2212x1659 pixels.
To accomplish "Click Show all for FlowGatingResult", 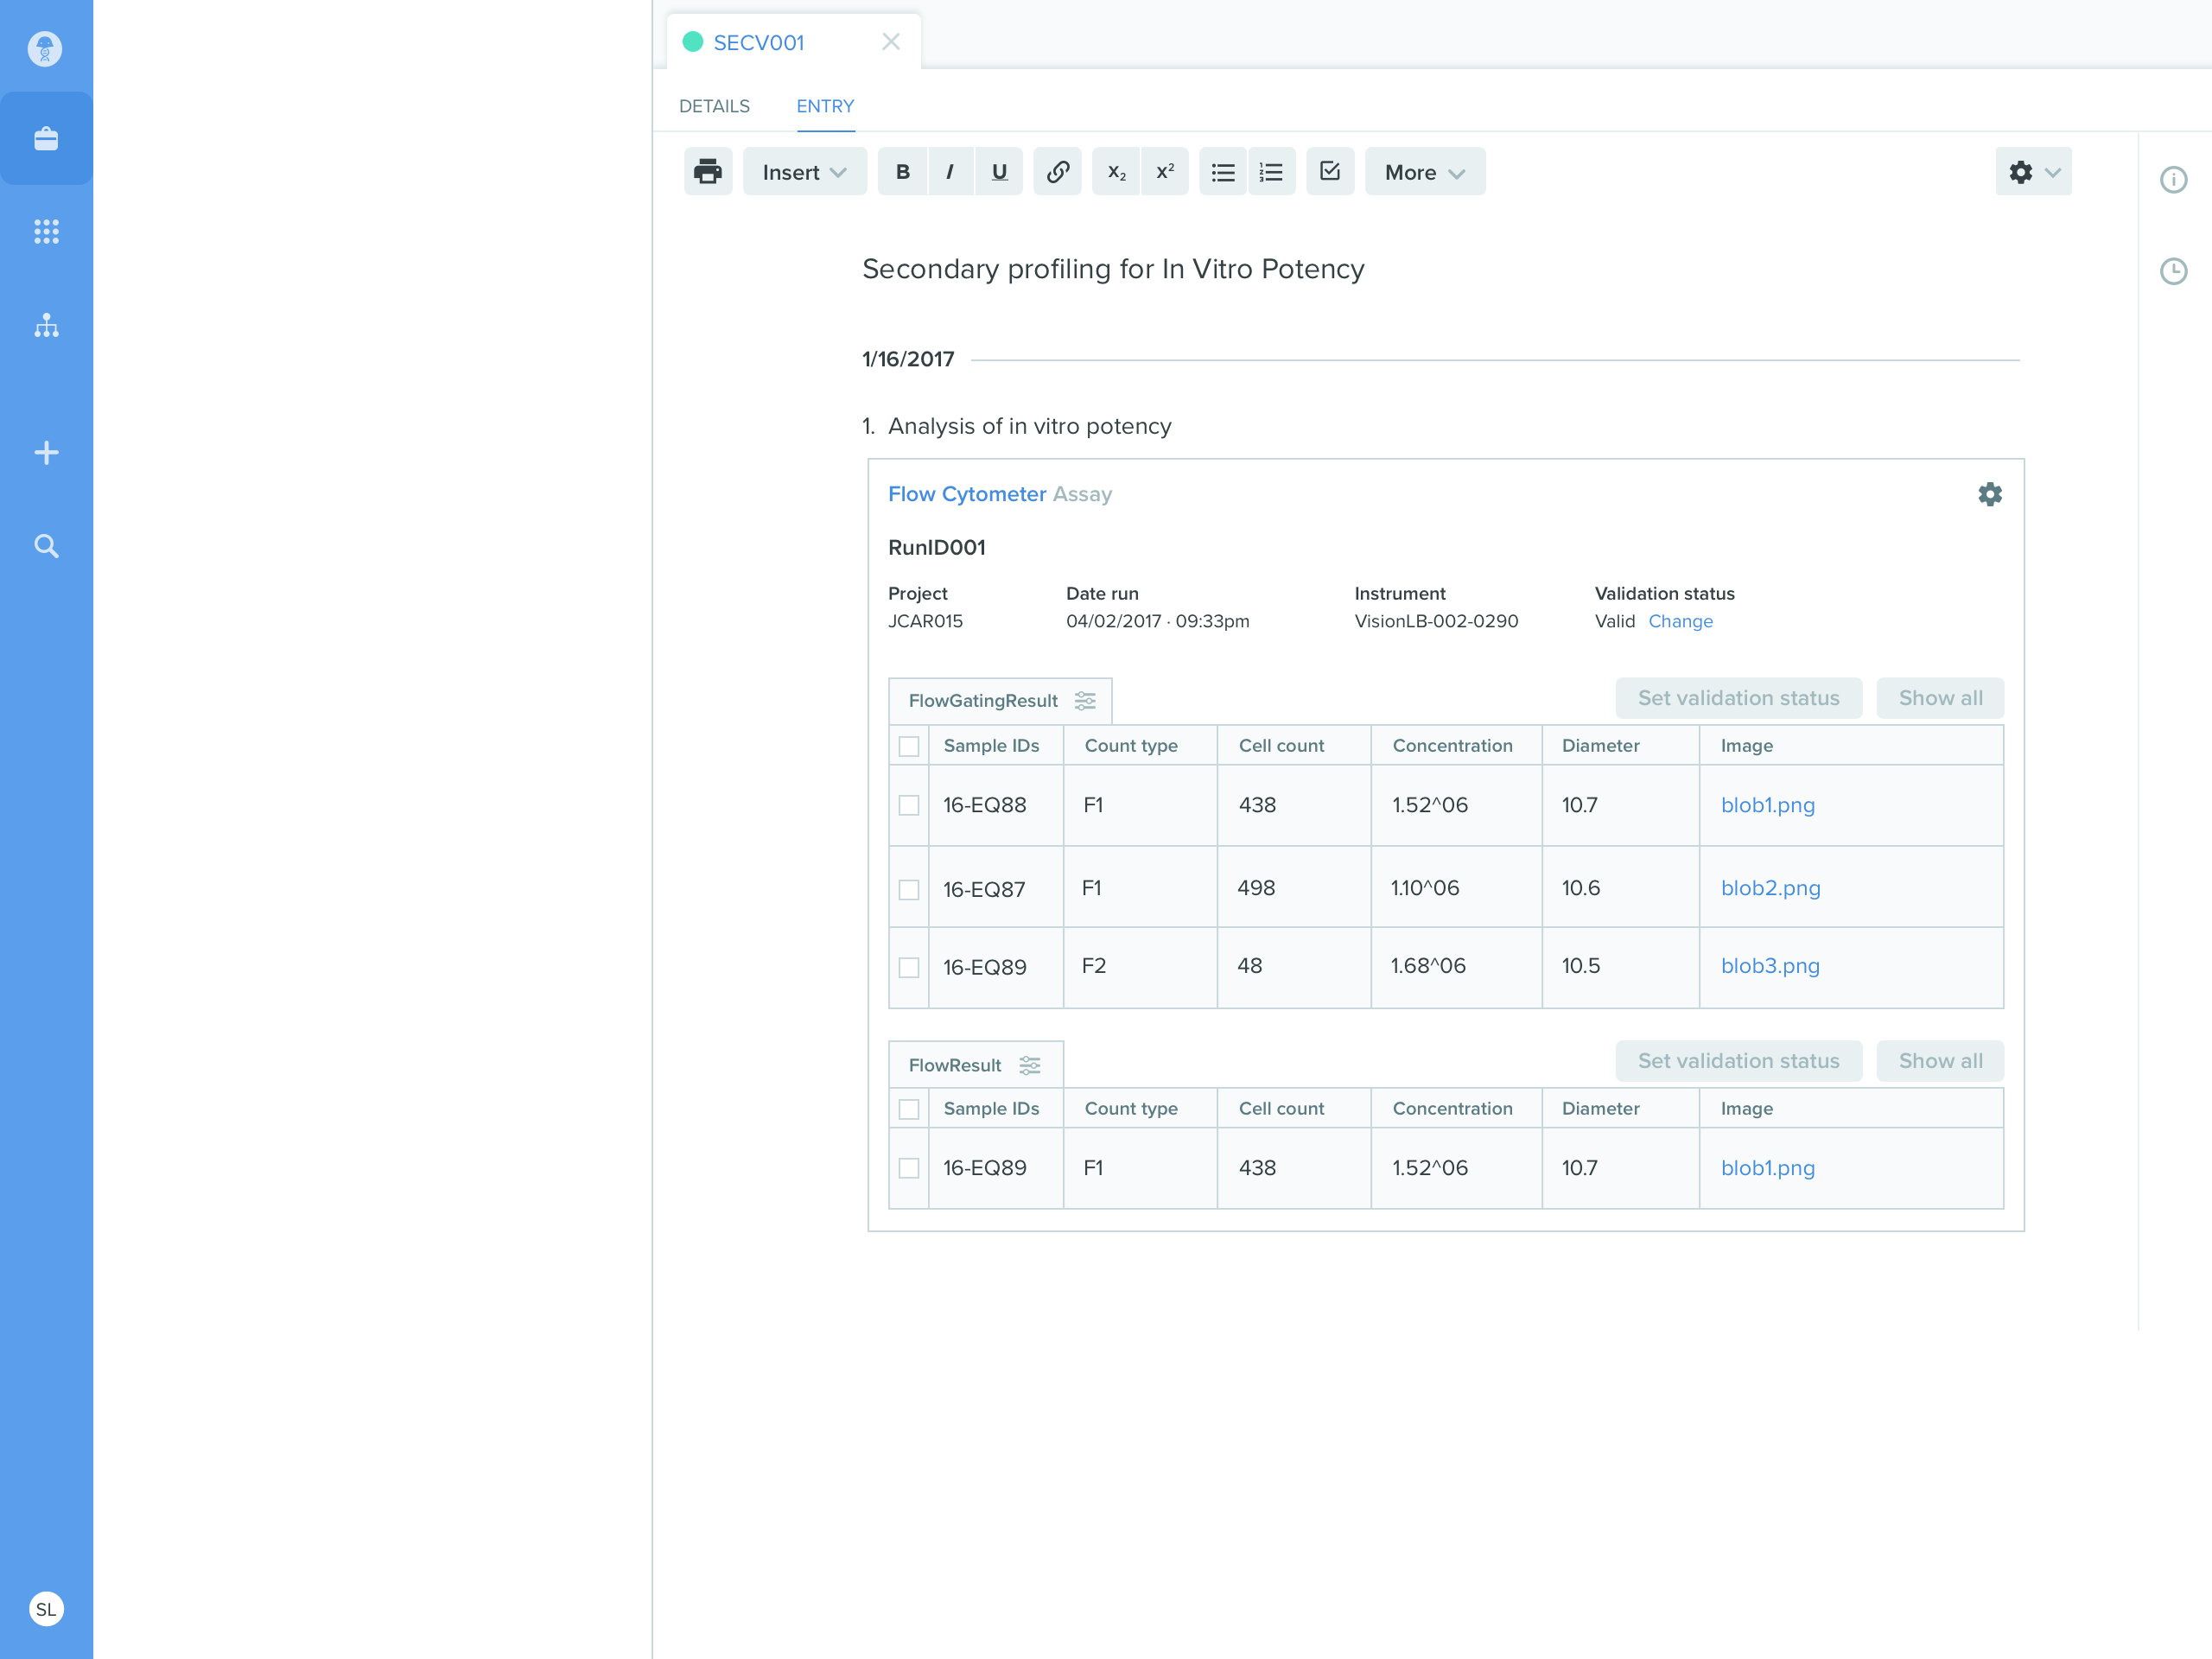I will pos(1940,698).
